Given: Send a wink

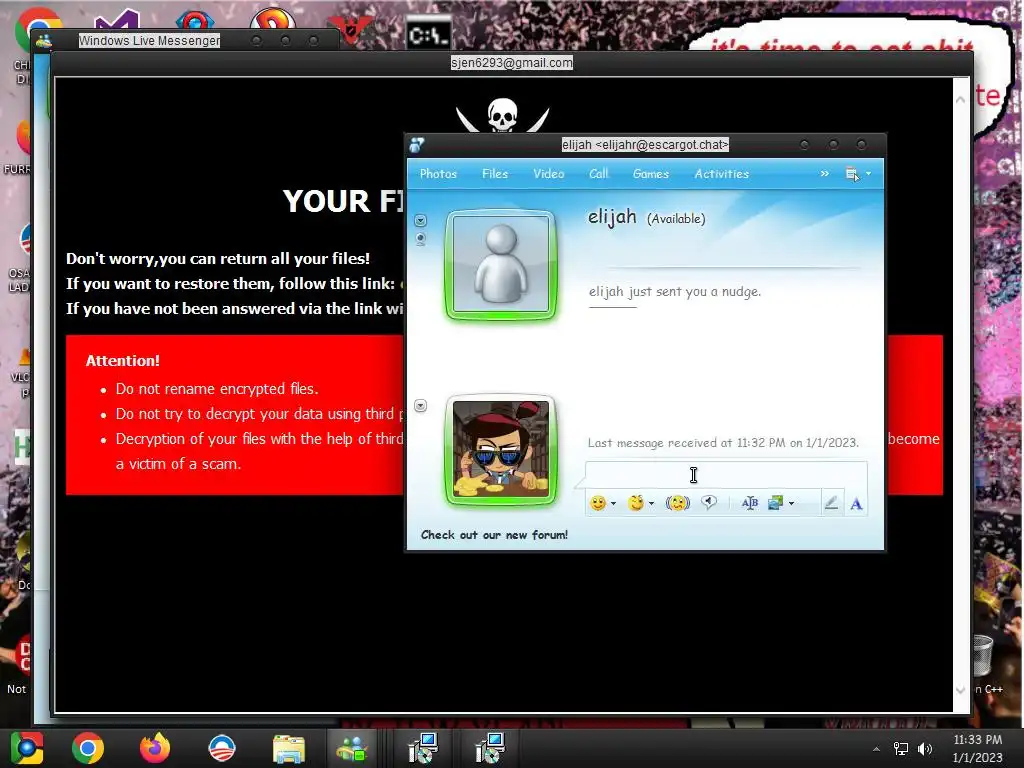Looking at the screenshot, I should [x=635, y=503].
